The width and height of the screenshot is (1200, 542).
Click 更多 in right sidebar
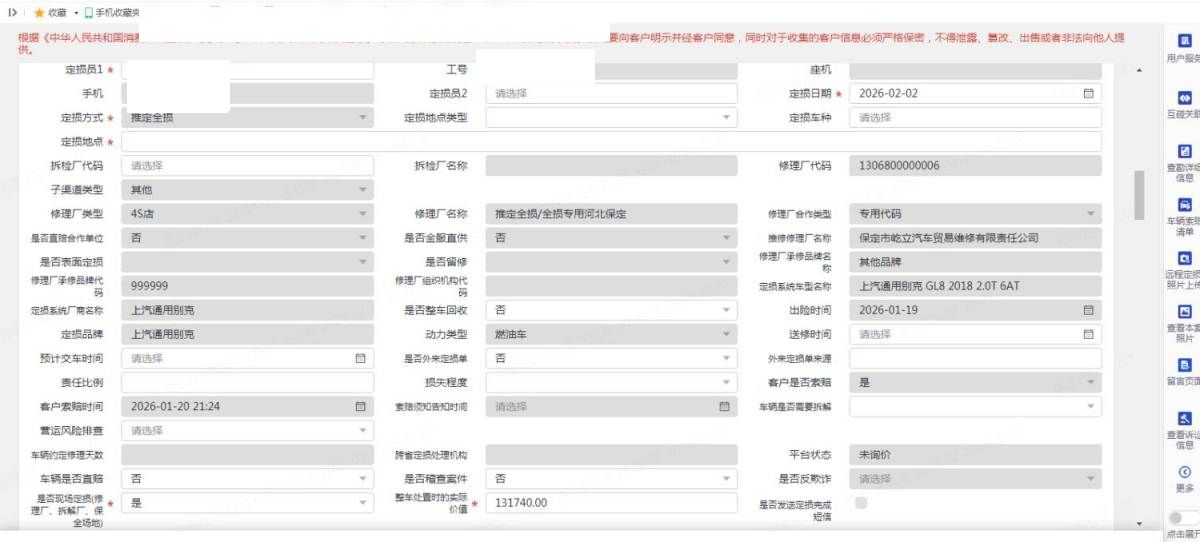coord(1185,478)
